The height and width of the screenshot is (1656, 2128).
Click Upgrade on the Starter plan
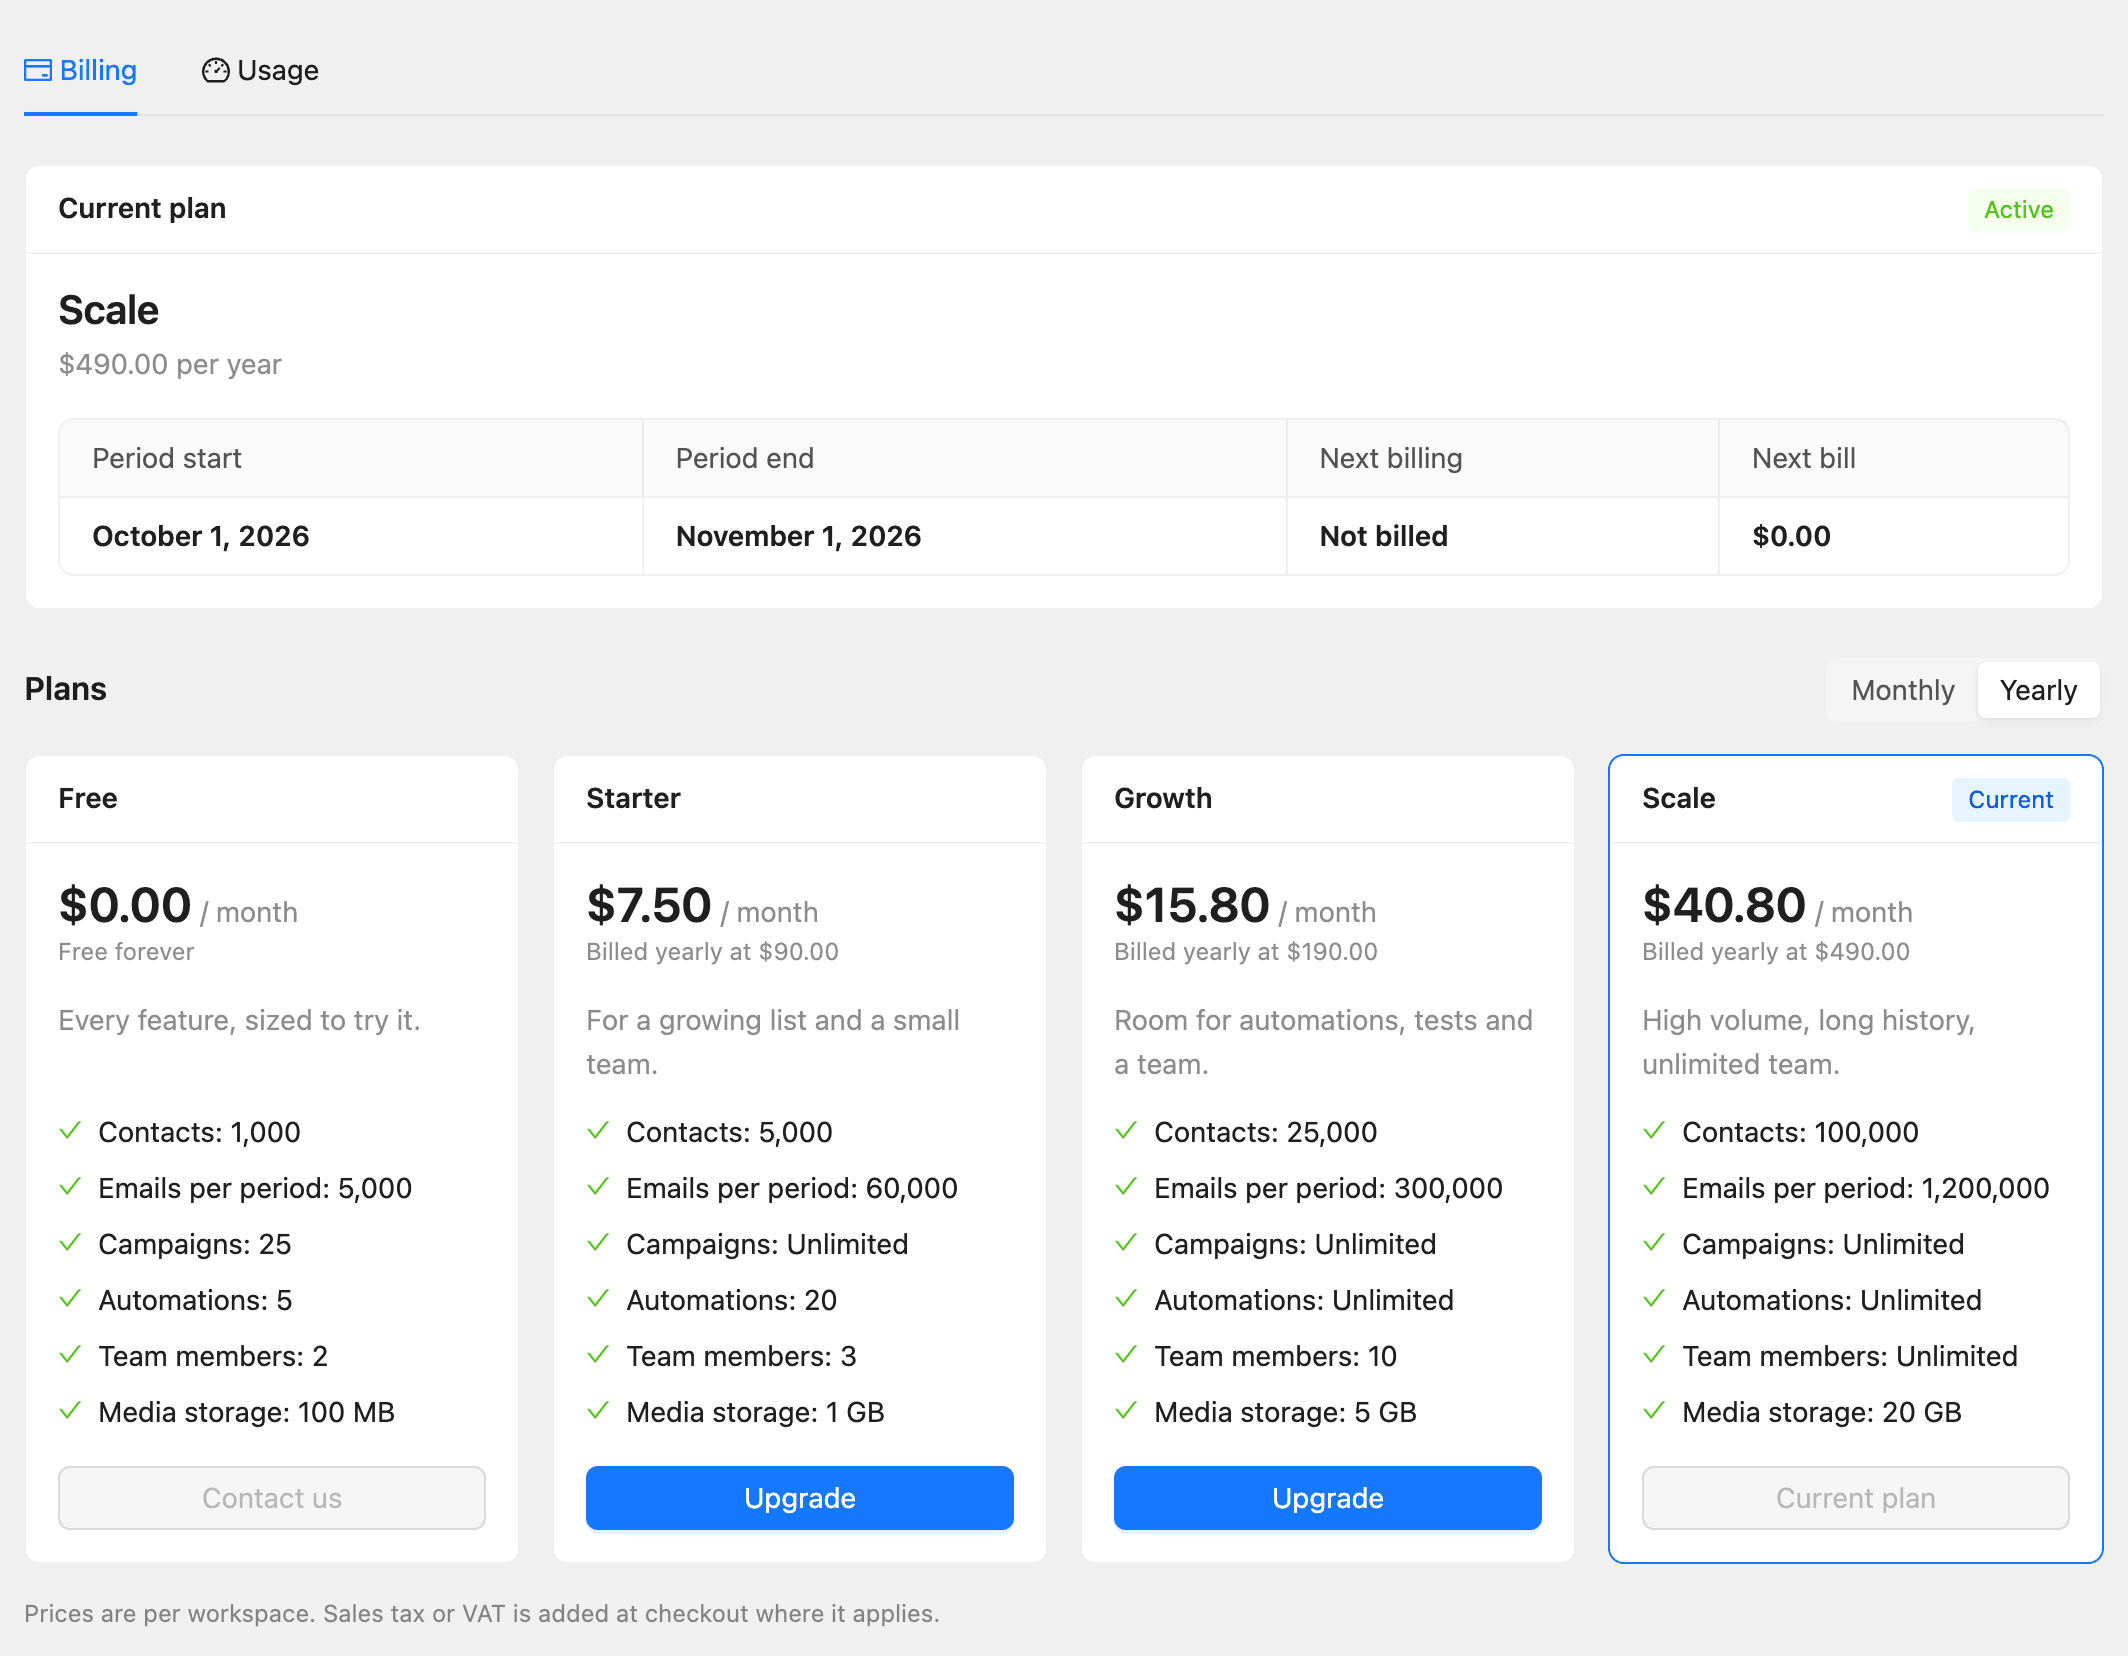(x=800, y=1498)
